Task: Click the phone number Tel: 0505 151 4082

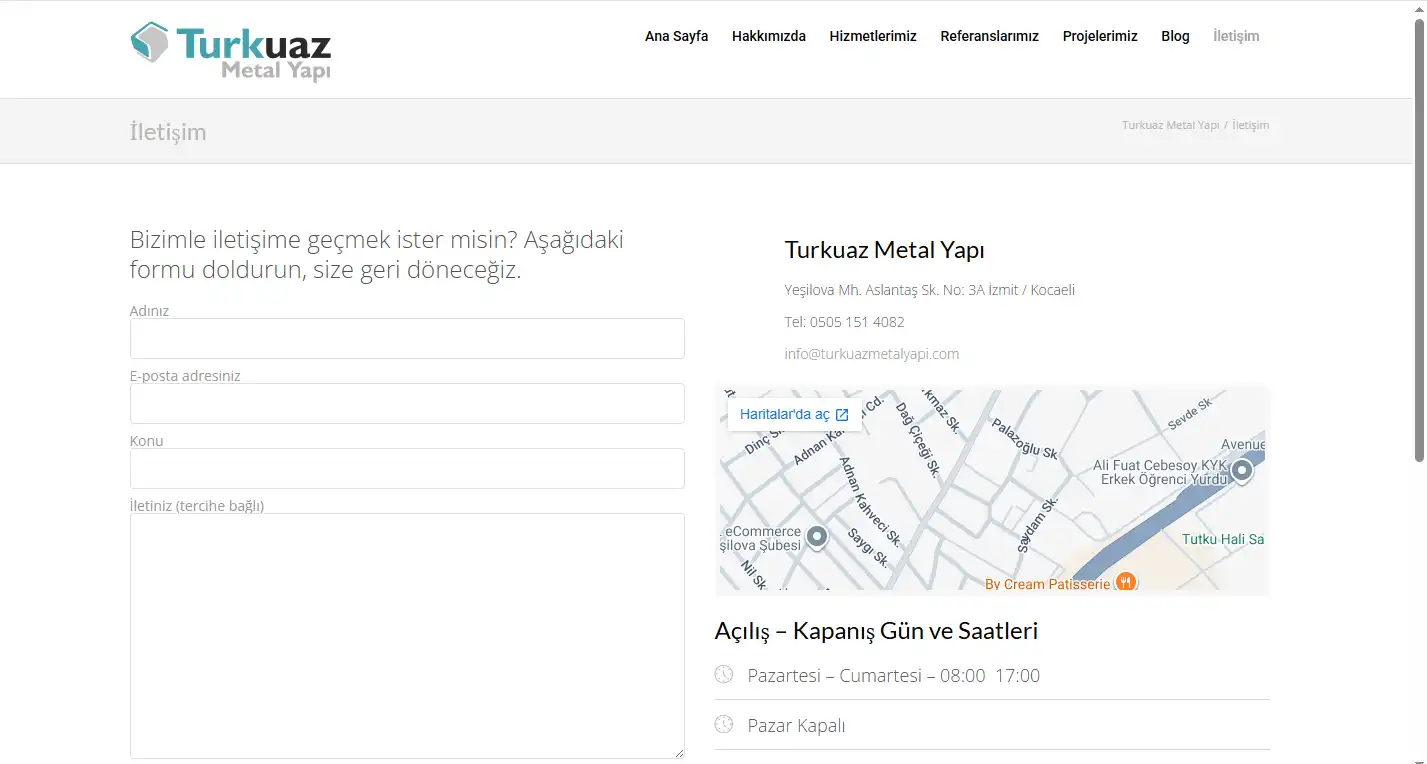Action: (845, 322)
